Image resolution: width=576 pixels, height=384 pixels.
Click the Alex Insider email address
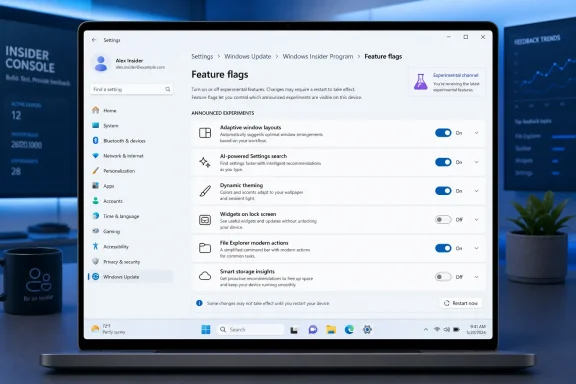pos(140,67)
